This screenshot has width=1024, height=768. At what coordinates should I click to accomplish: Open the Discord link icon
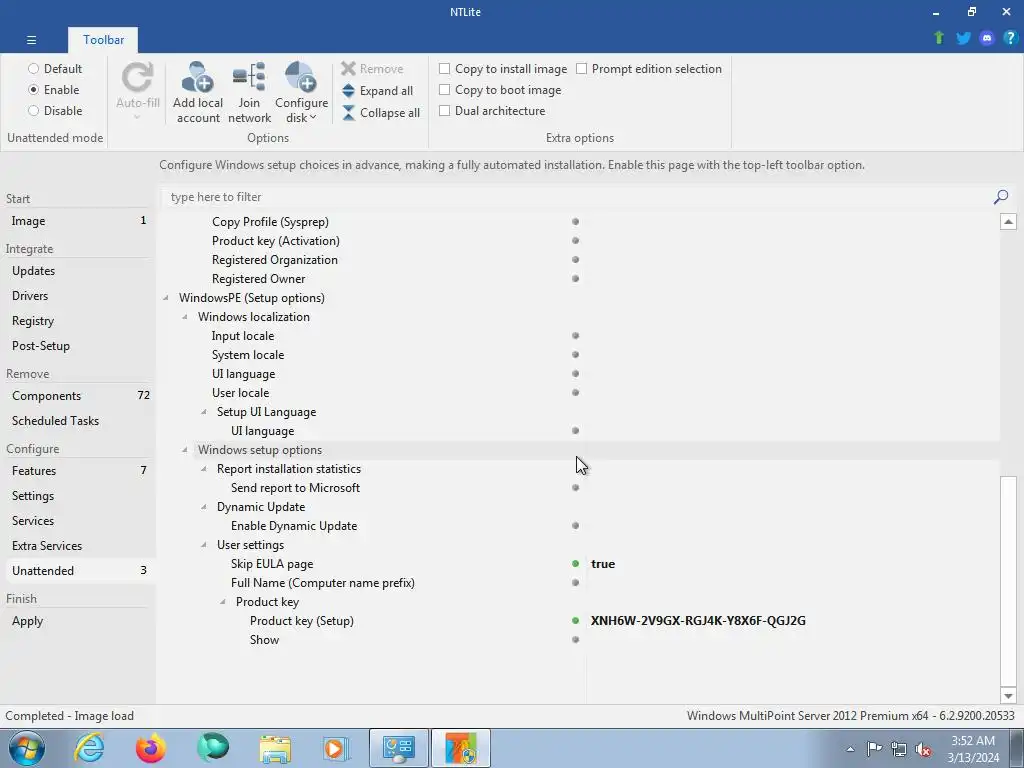987,38
